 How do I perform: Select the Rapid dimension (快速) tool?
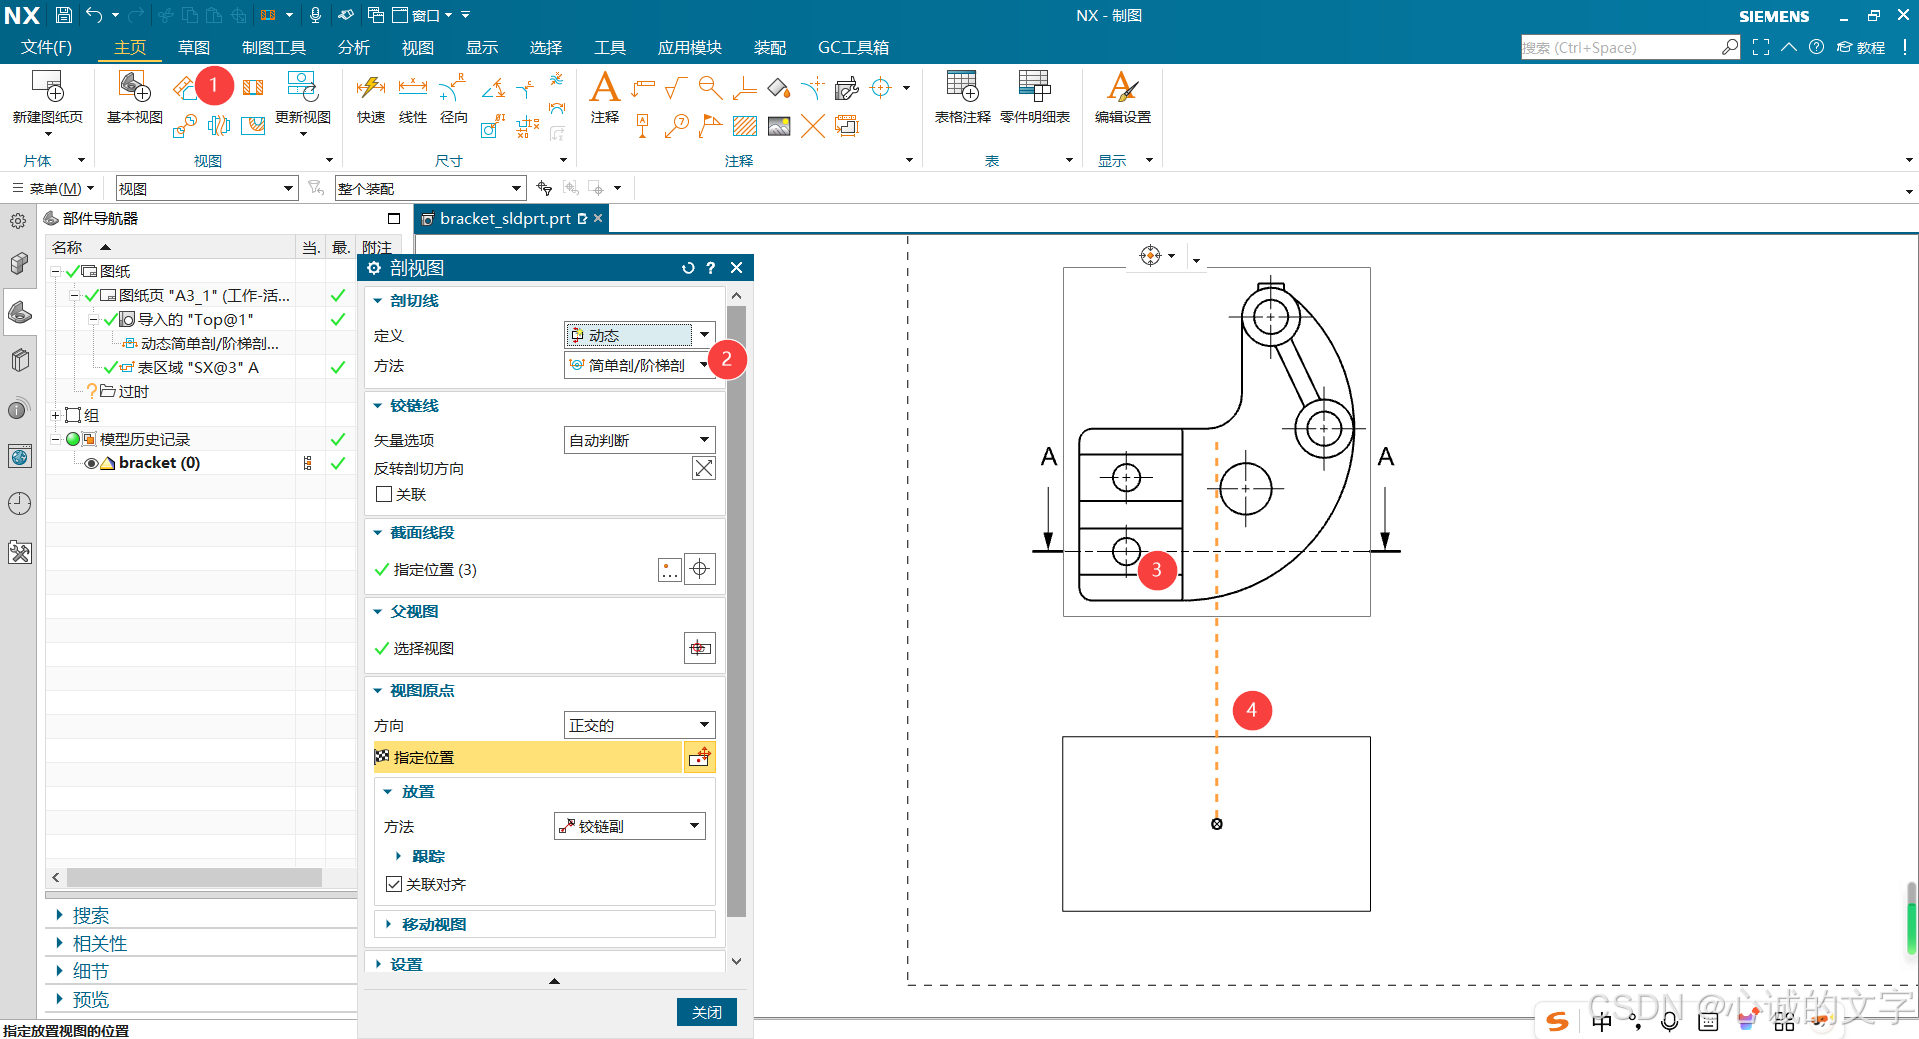pos(370,88)
